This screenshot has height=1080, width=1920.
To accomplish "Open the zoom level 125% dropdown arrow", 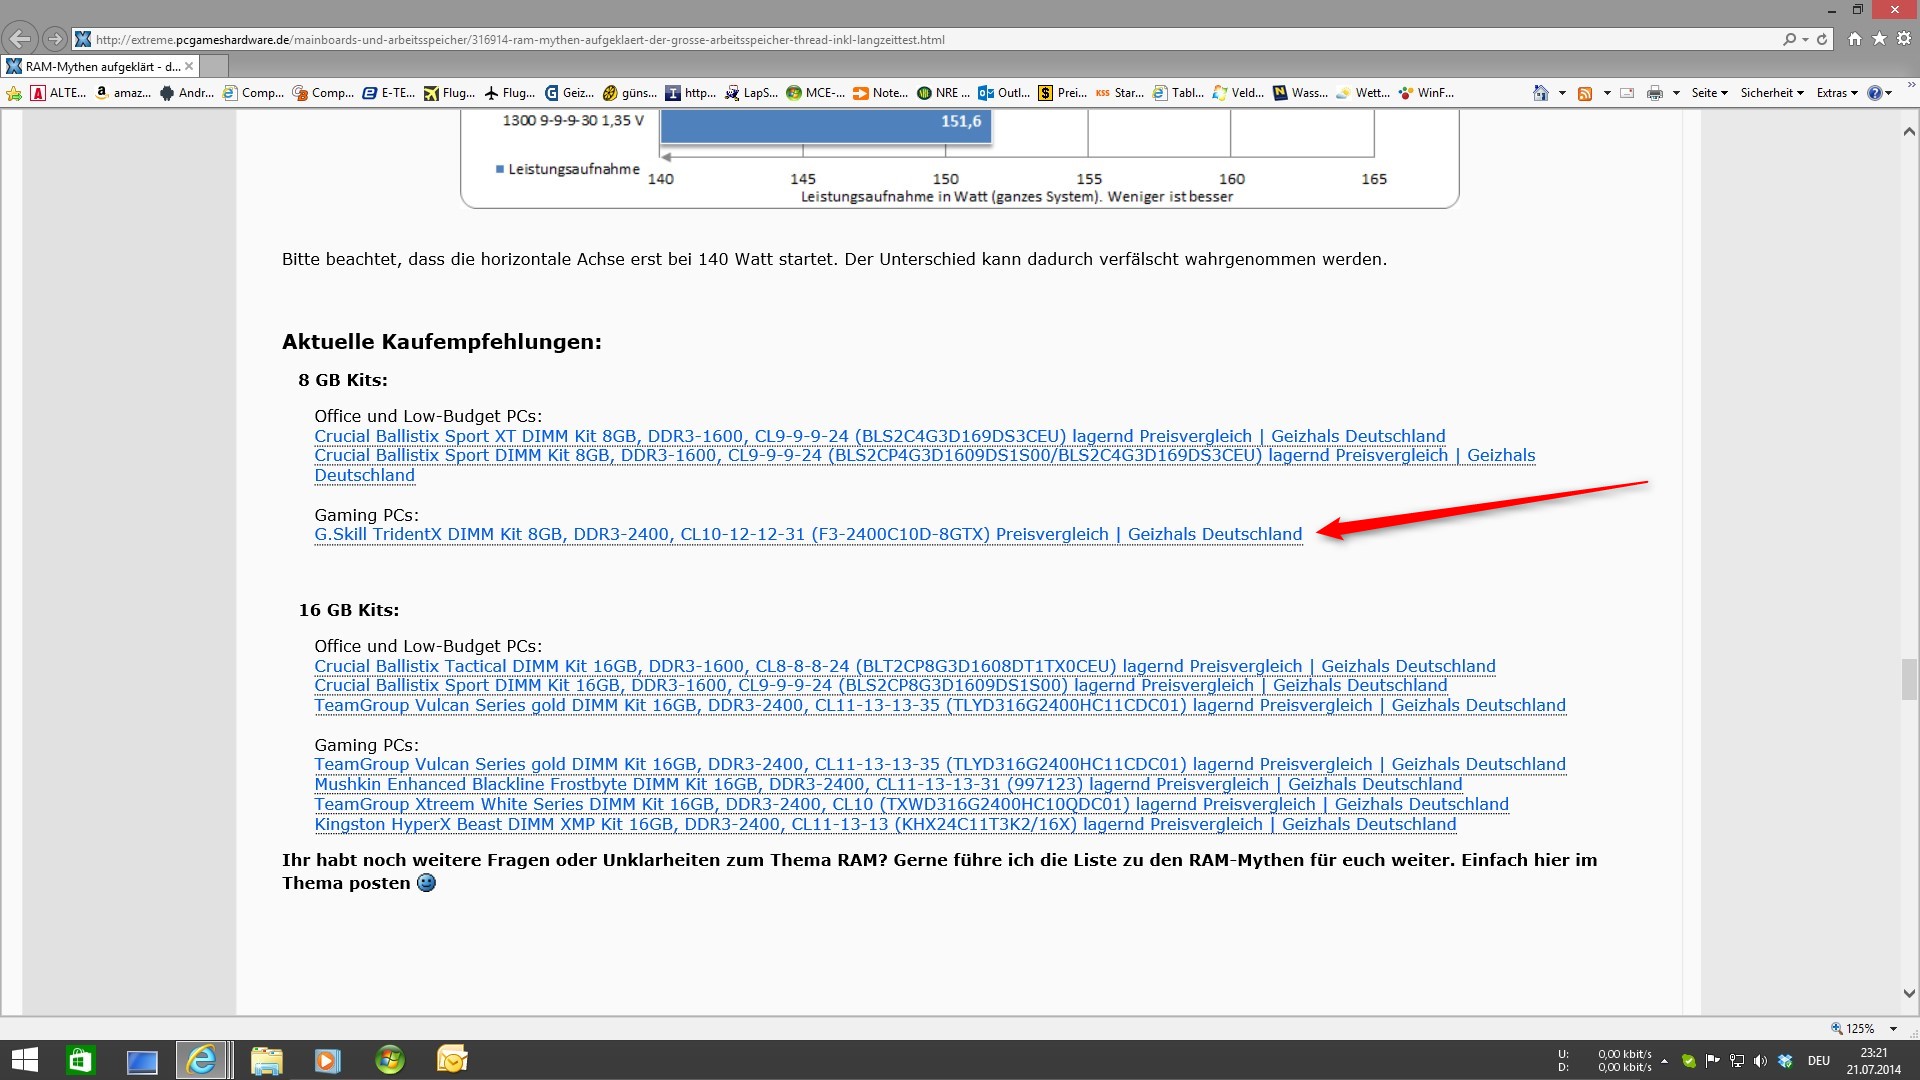I will (x=1893, y=1028).
